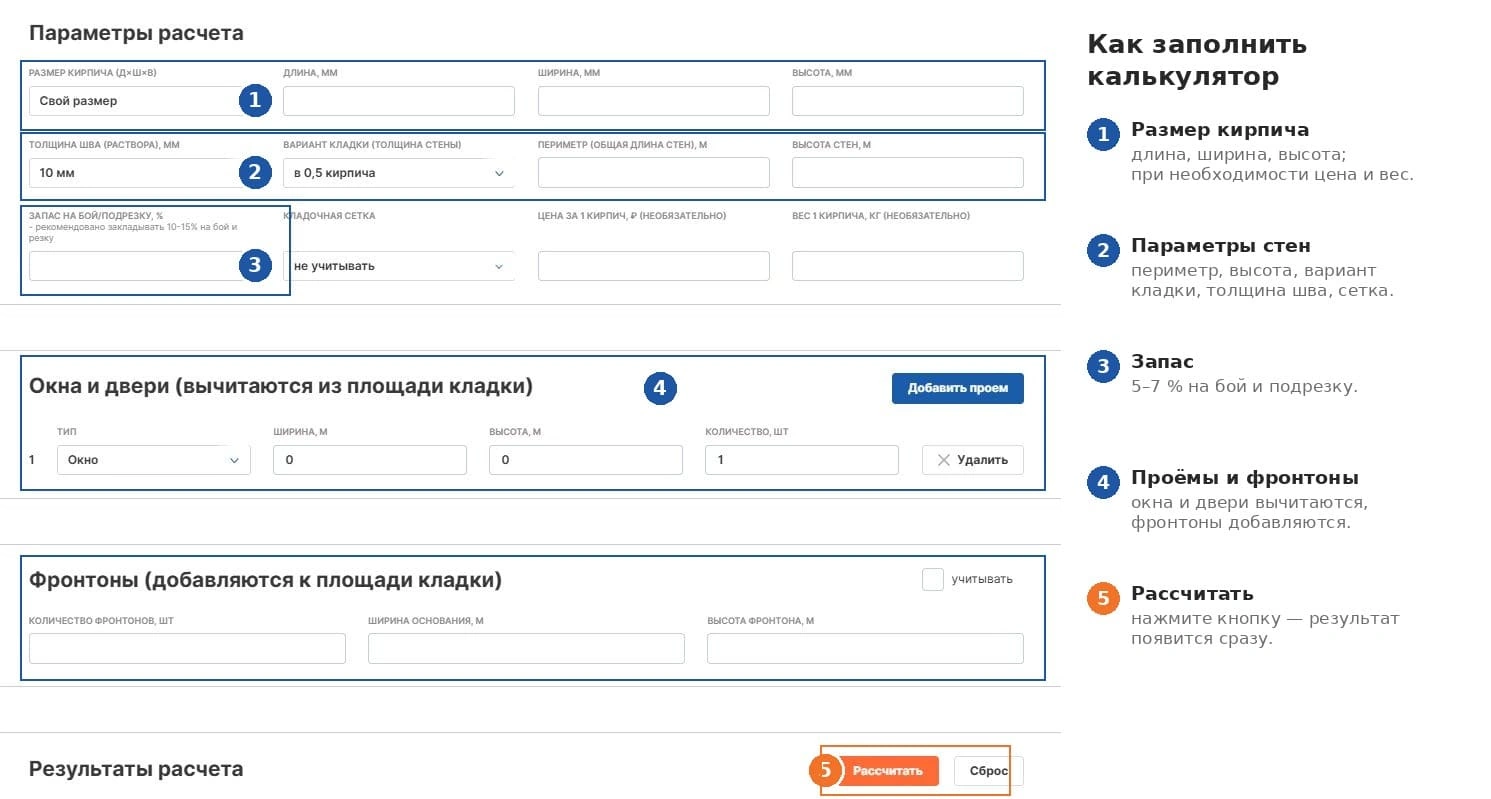The width and height of the screenshot is (1491, 799).
Task: Click the 'Ширина, мм' brick input field
Action: [x=654, y=101]
